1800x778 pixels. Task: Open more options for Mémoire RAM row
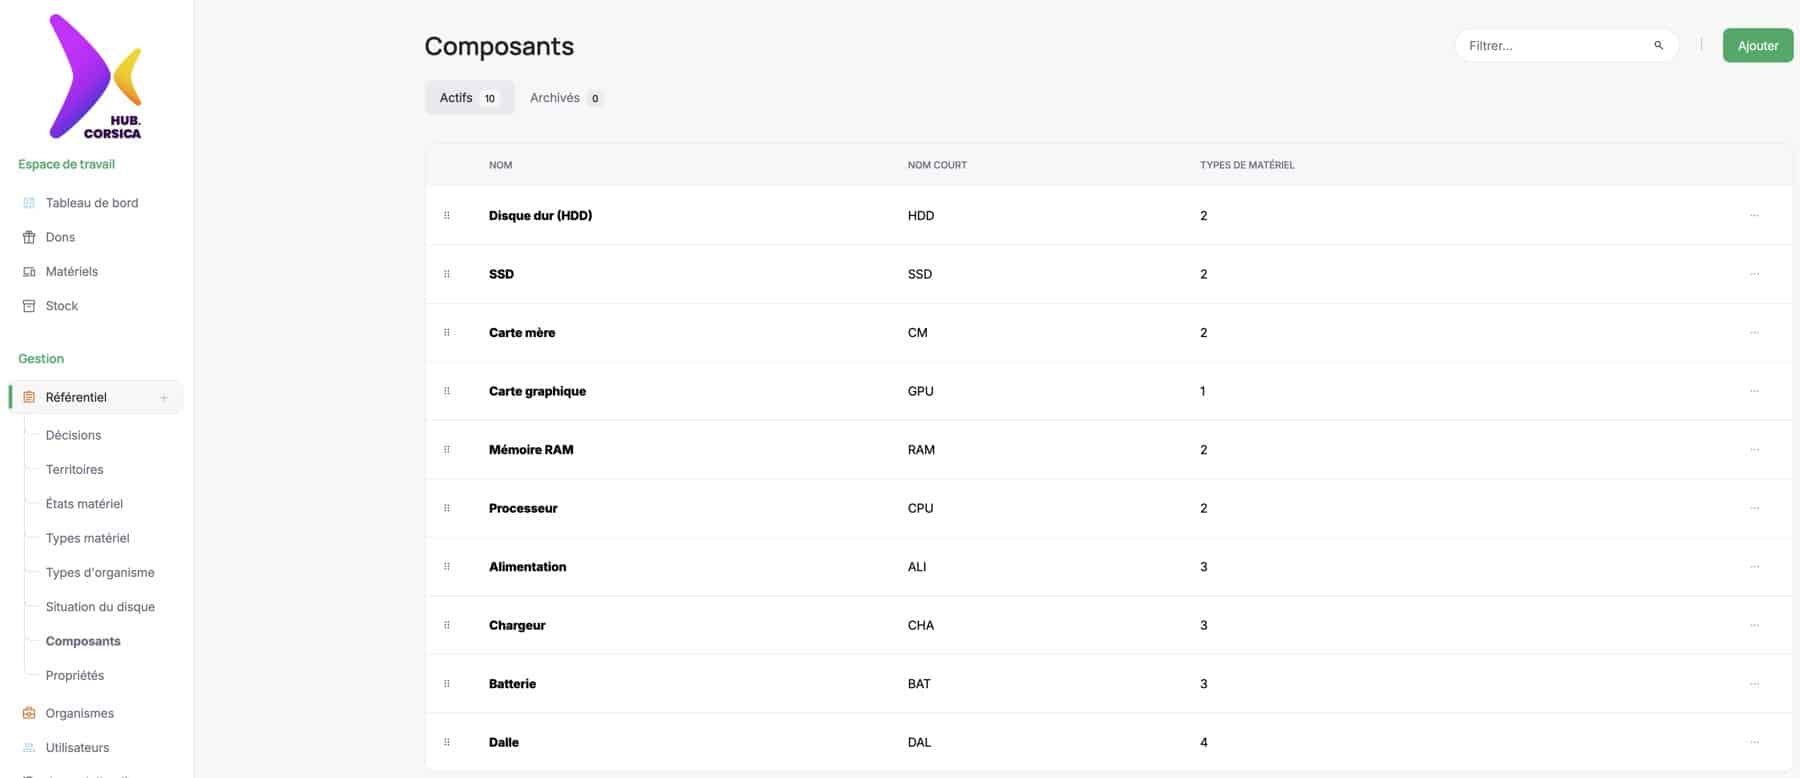tap(1754, 450)
